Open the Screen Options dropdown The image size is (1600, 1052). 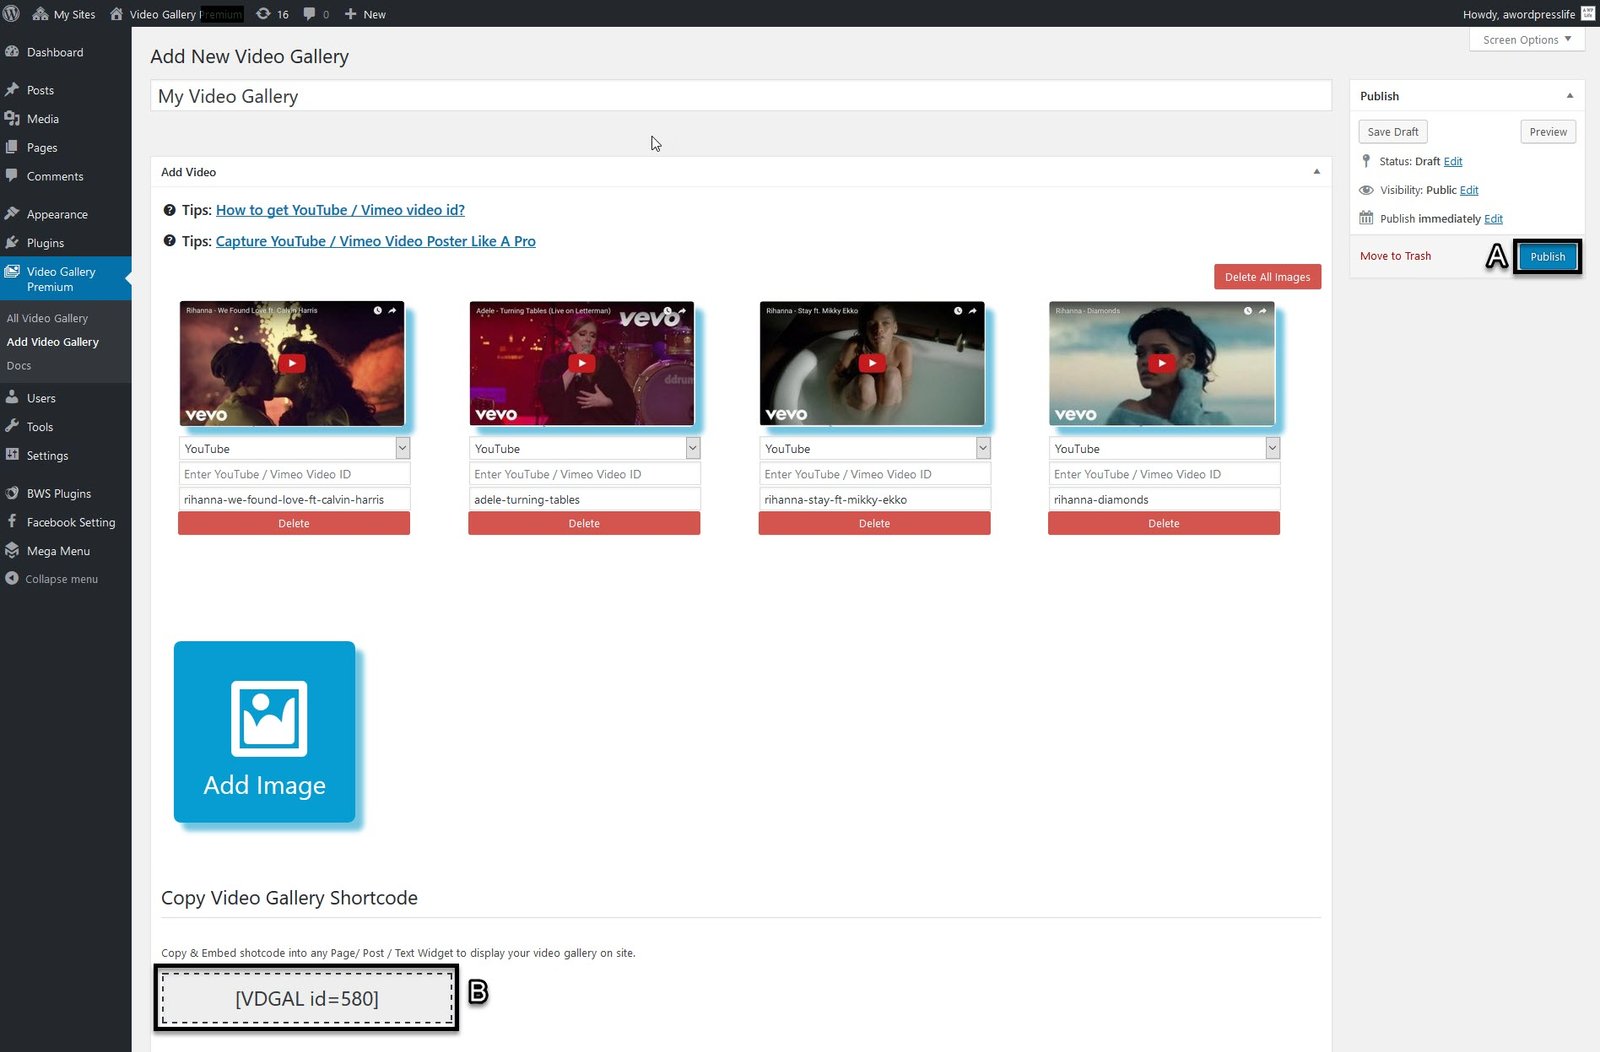pyautogui.click(x=1526, y=40)
